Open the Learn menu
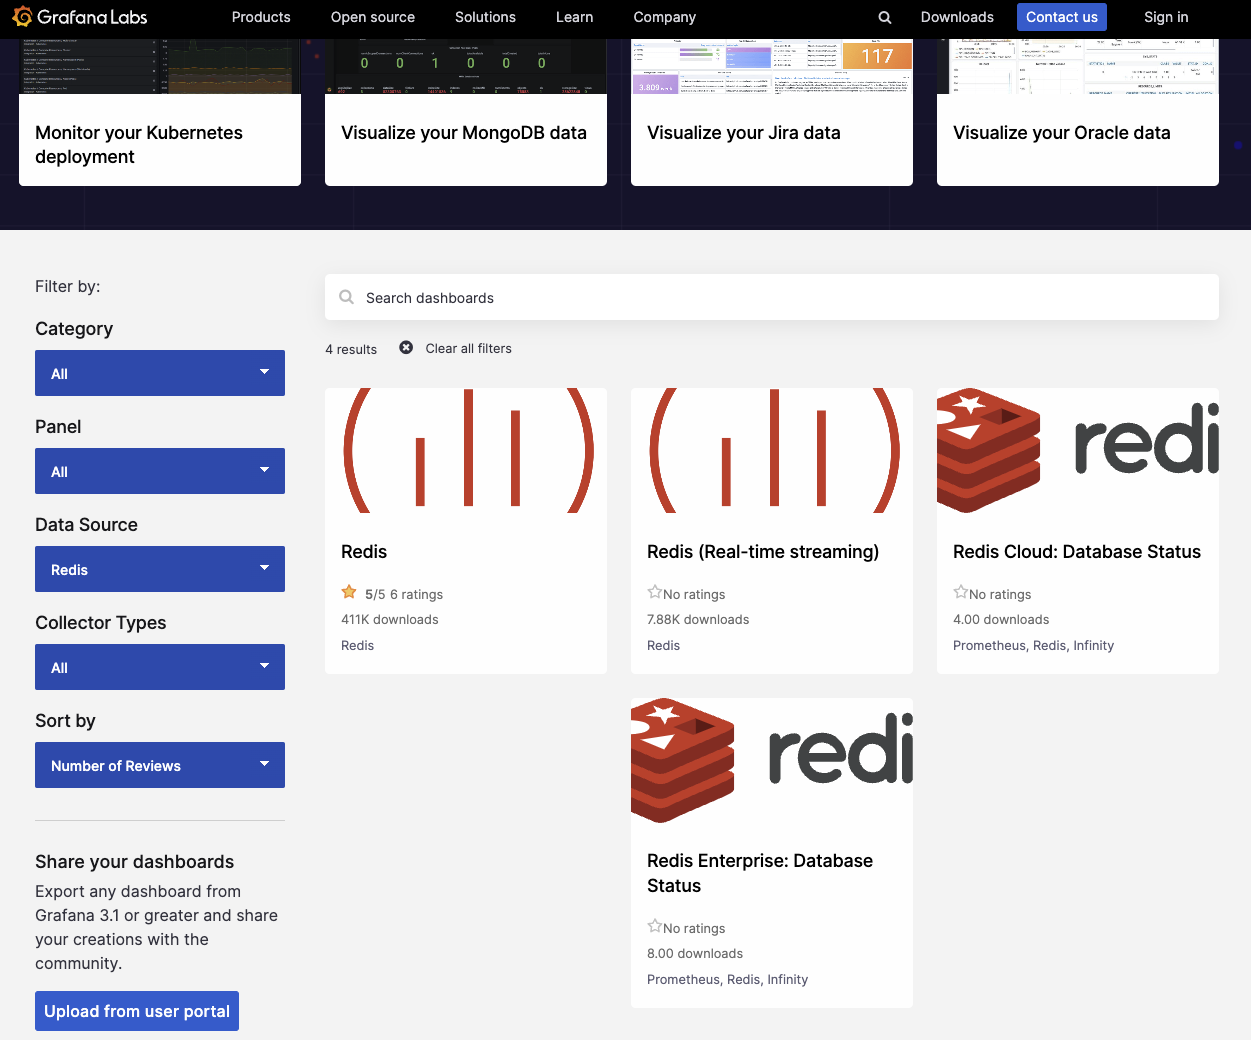The width and height of the screenshot is (1251, 1040). tap(575, 17)
